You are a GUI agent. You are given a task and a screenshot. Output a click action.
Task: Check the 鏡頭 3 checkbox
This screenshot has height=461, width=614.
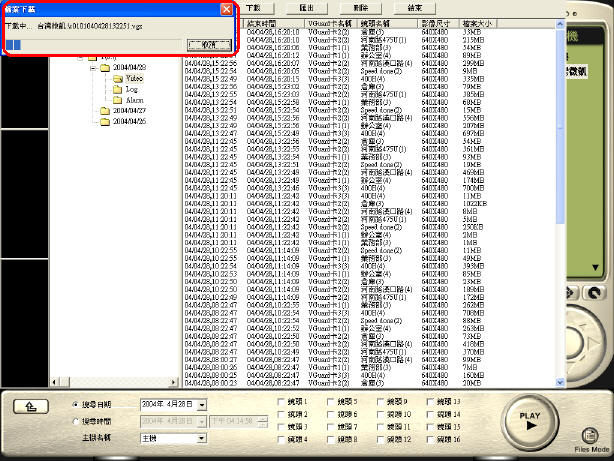click(x=281, y=427)
